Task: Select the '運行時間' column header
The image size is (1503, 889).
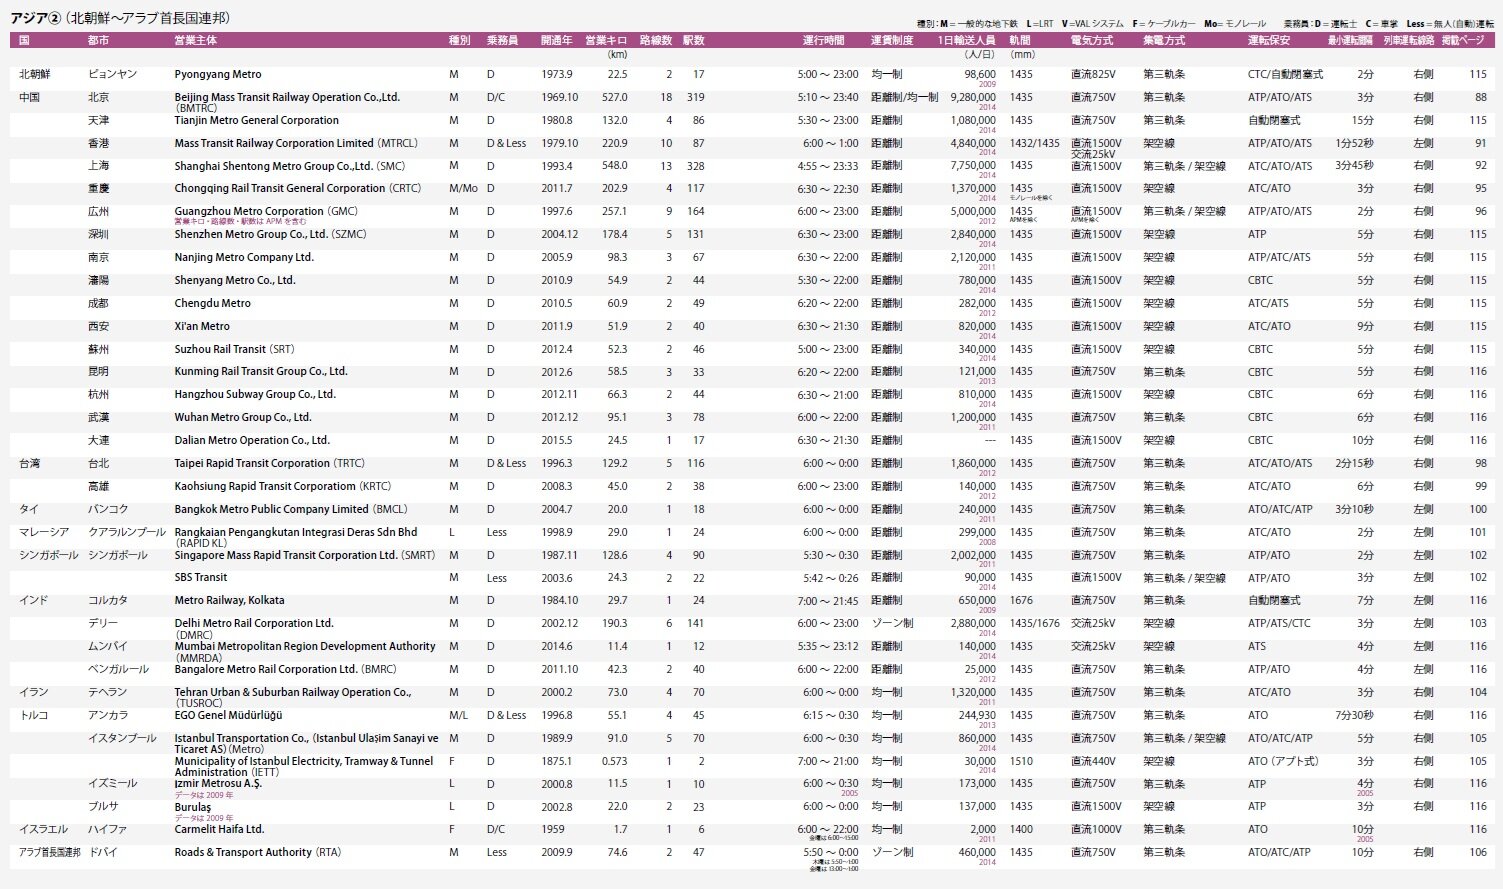Action: point(824,41)
